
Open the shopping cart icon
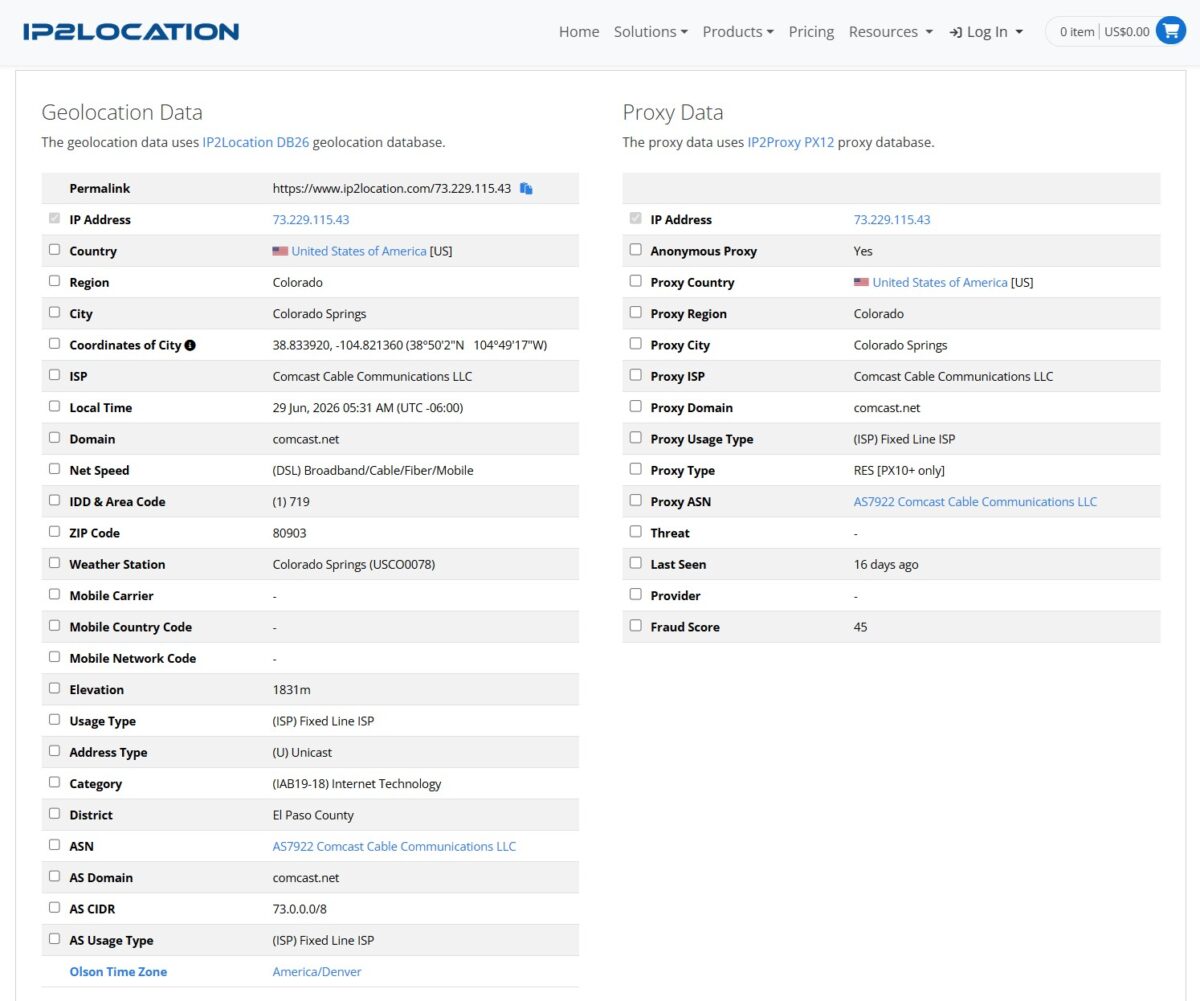pos(1171,31)
